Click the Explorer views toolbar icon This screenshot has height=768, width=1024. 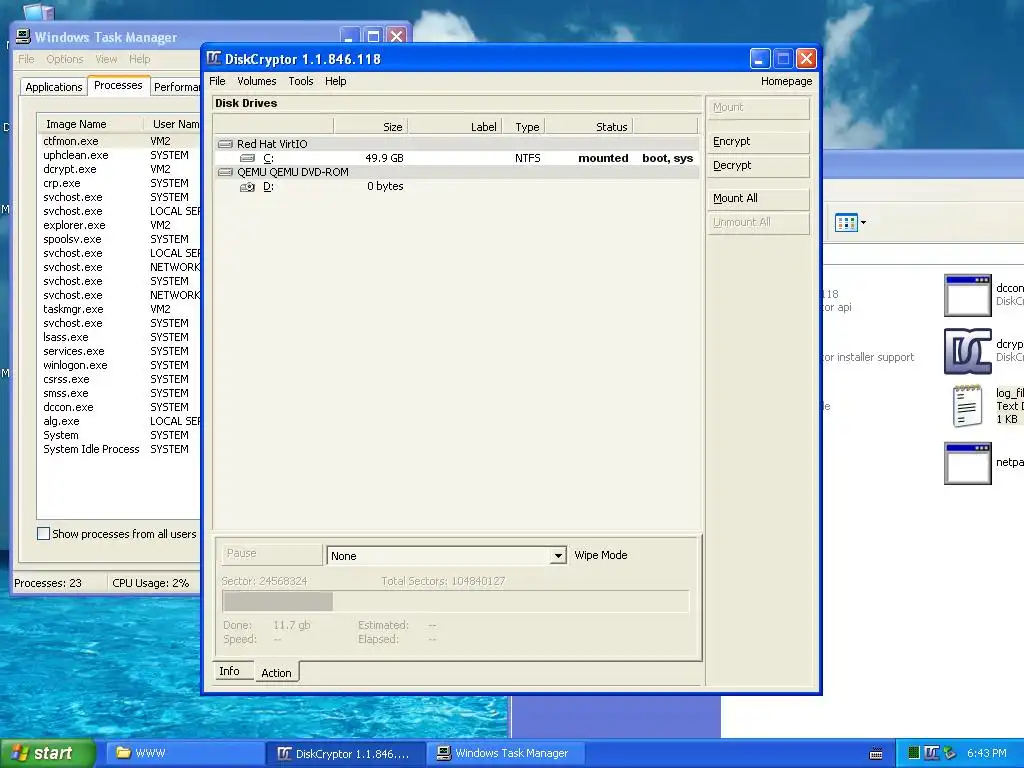(x=846, y=223)
